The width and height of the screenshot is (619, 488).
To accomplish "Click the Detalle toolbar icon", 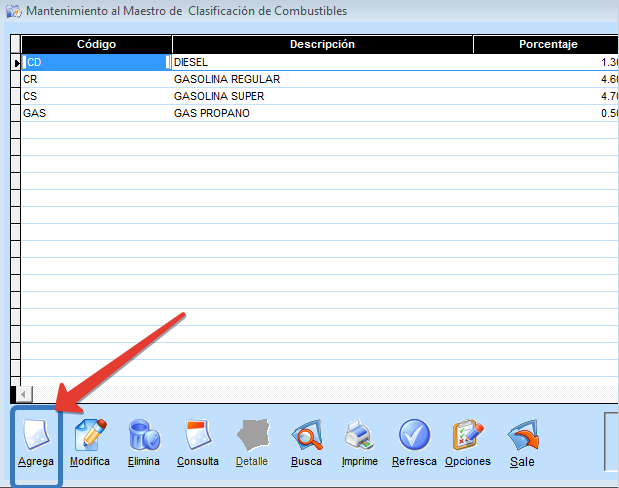I will click(x=252, y=436).
